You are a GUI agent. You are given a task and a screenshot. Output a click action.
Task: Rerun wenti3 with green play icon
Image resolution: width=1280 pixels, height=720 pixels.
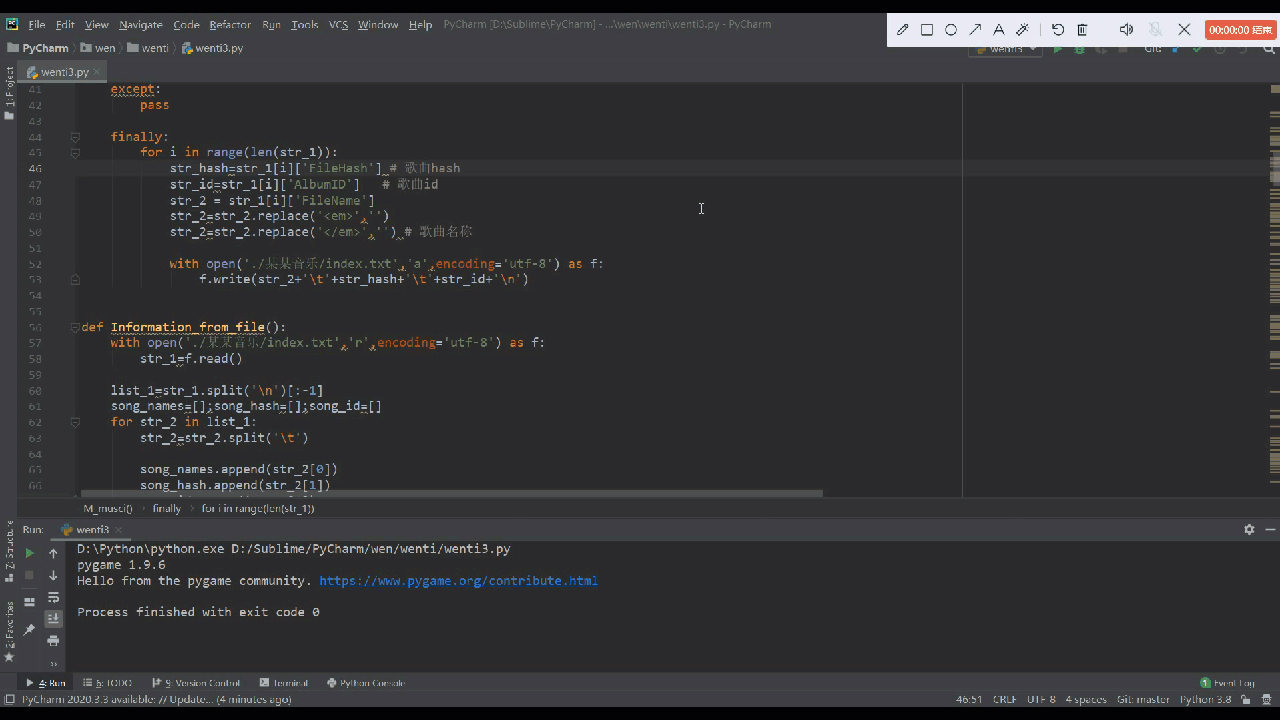pos(29,553)
